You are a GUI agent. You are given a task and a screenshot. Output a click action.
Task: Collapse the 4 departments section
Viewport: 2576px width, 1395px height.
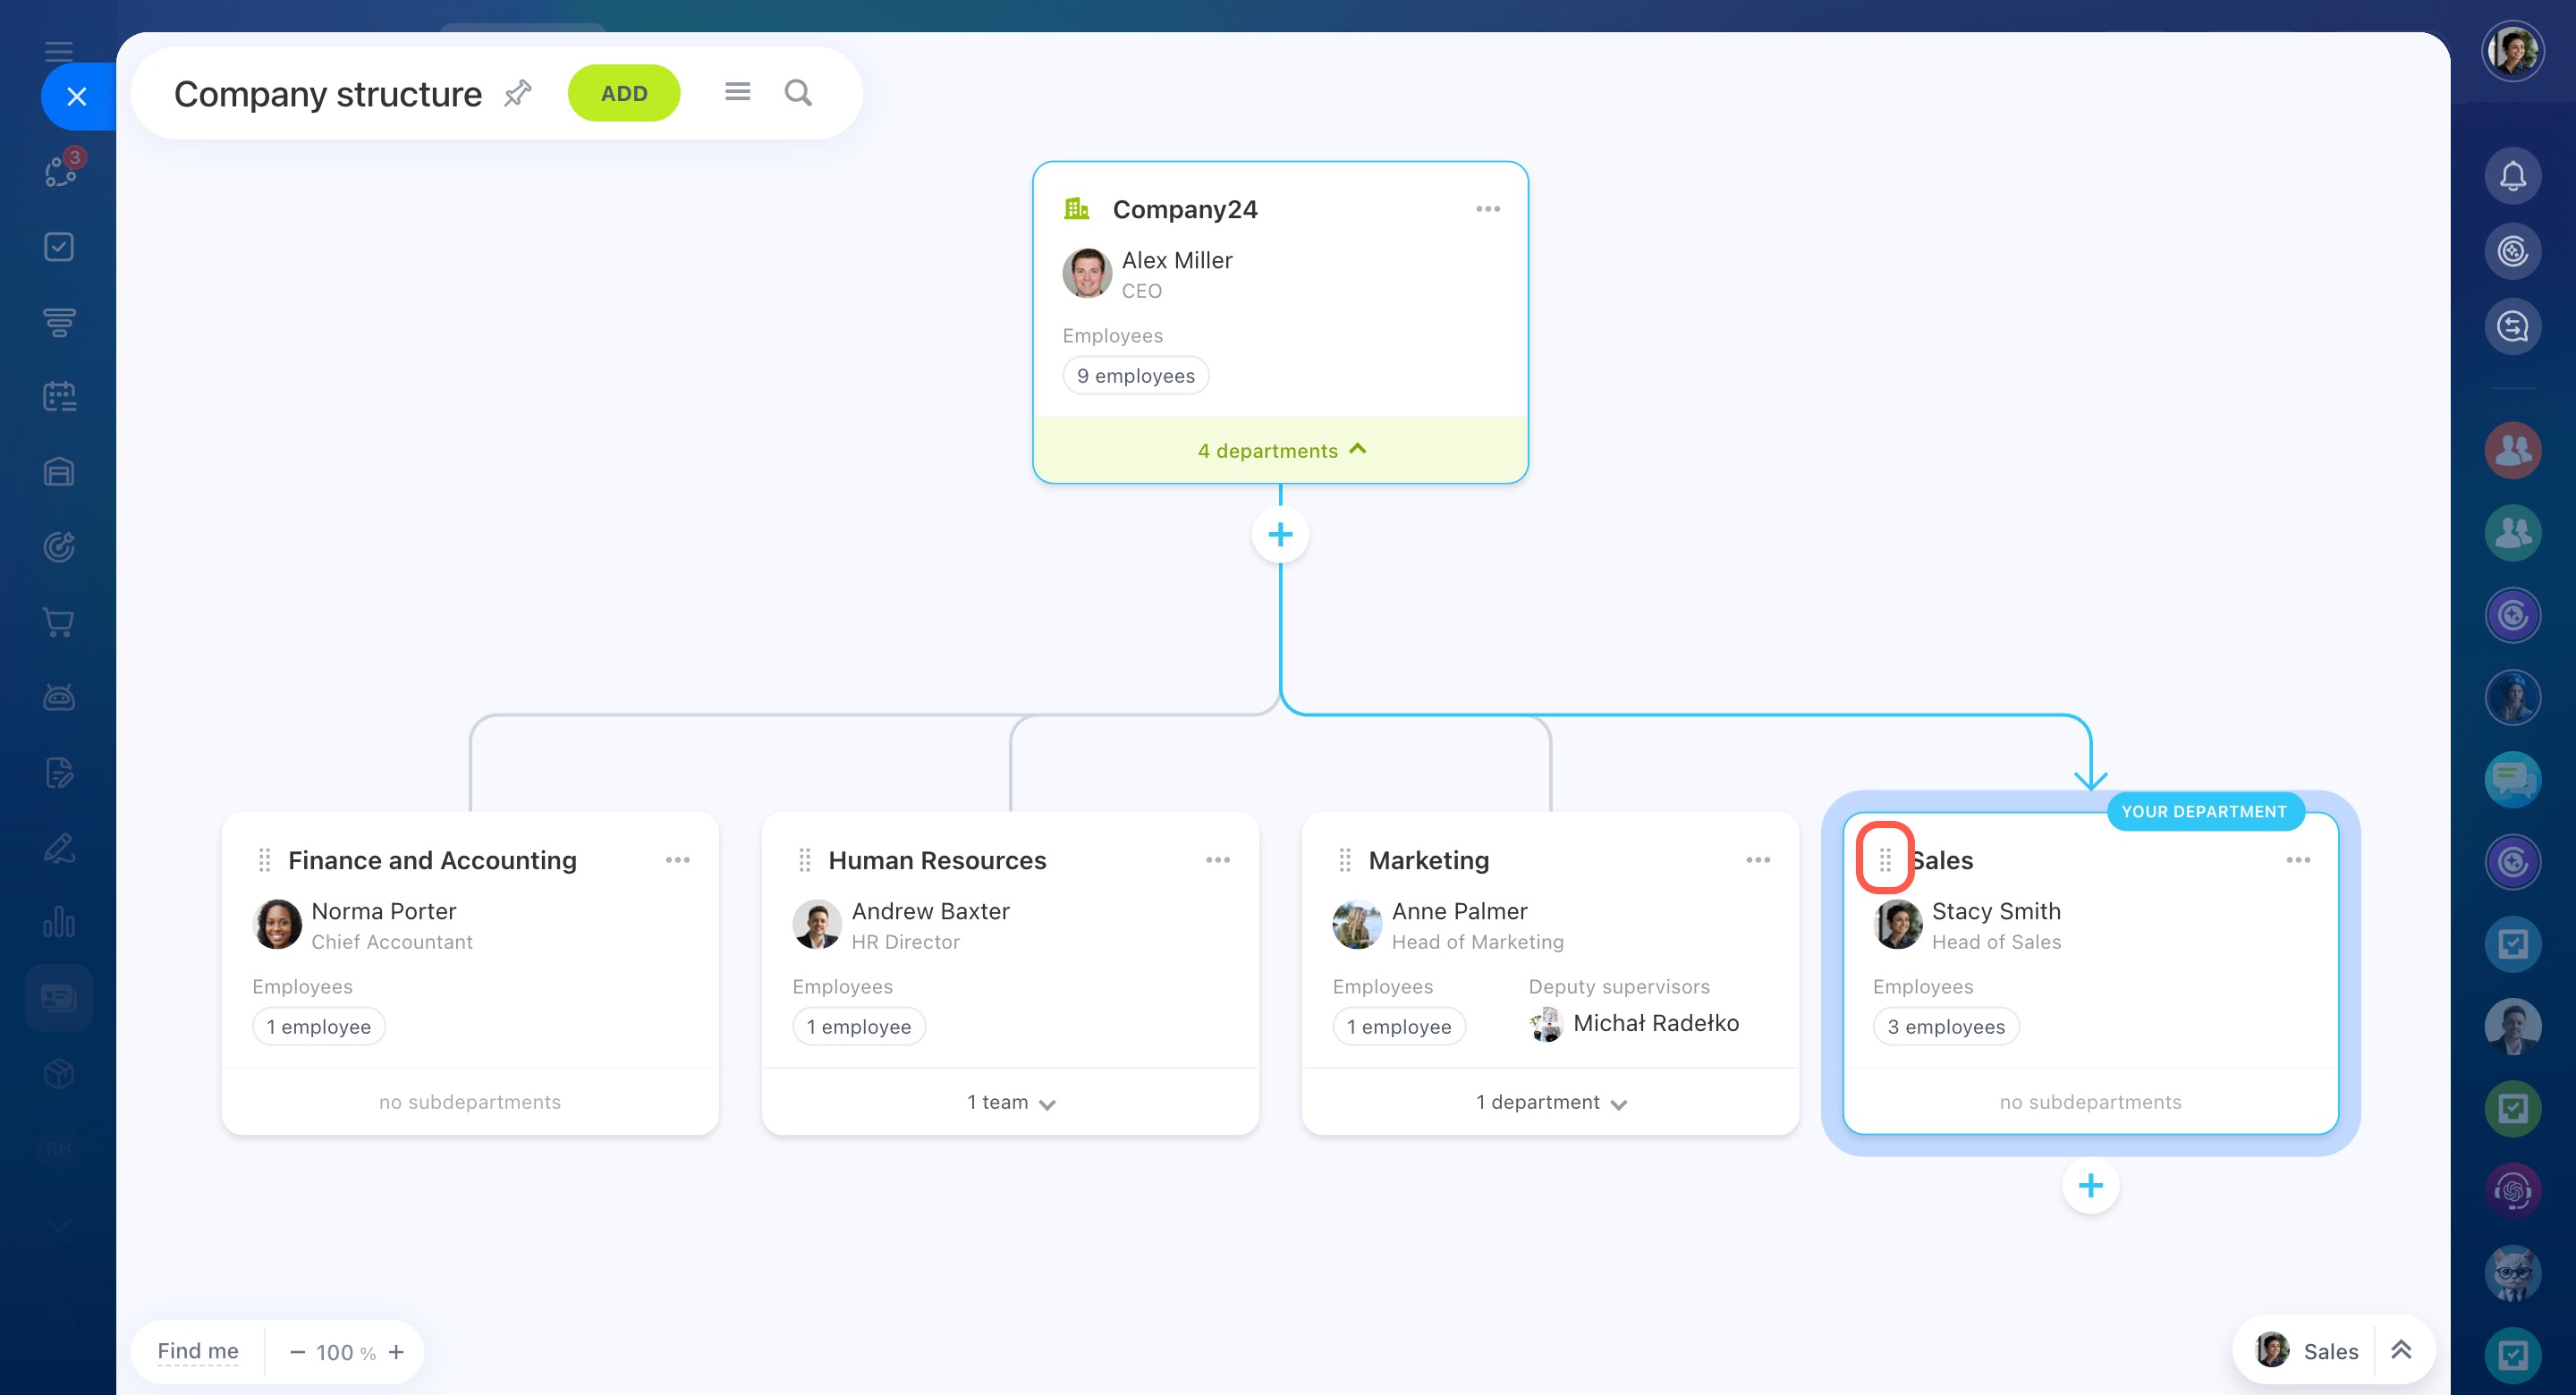click(1281, 450)
